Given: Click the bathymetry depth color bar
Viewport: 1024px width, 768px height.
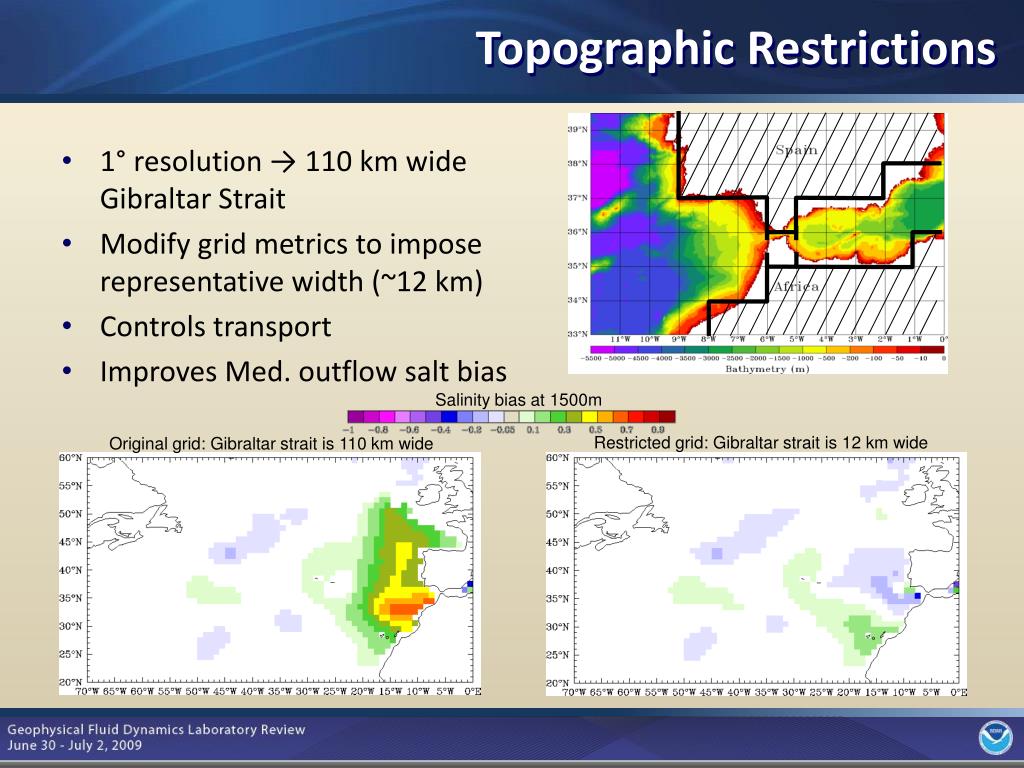Looking at the screenshot, I should click(767, 349).
